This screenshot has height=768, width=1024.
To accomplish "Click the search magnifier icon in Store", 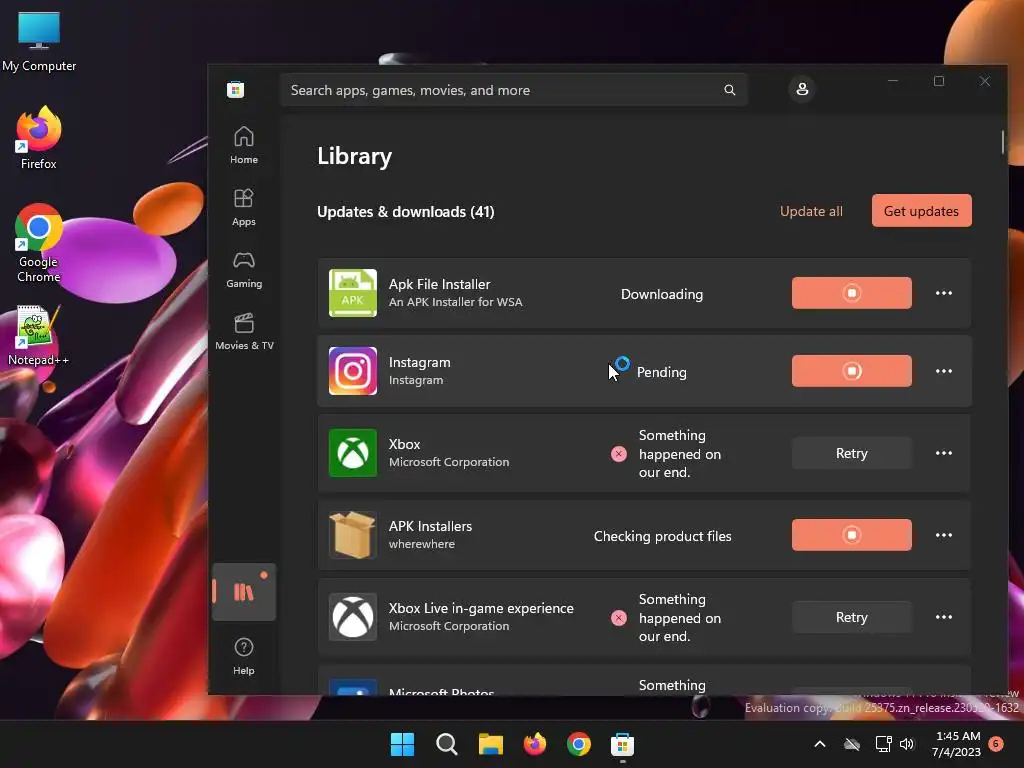I will [x=729, y=90].
